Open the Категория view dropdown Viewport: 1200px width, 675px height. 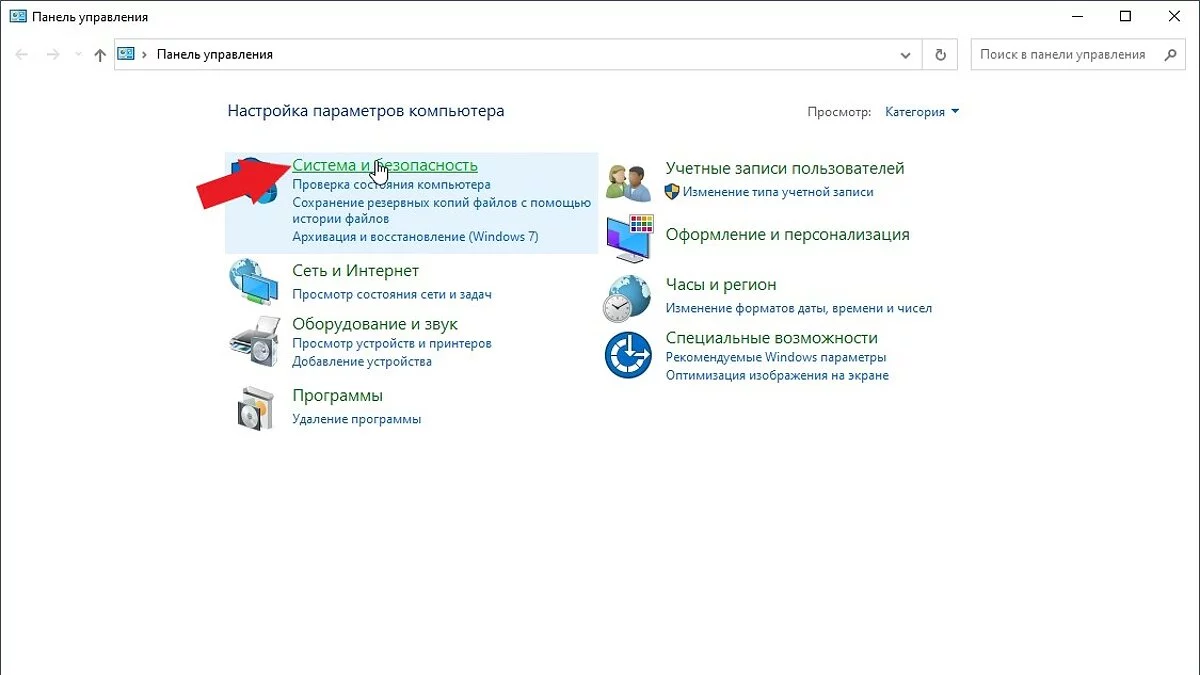coord(922,112)
